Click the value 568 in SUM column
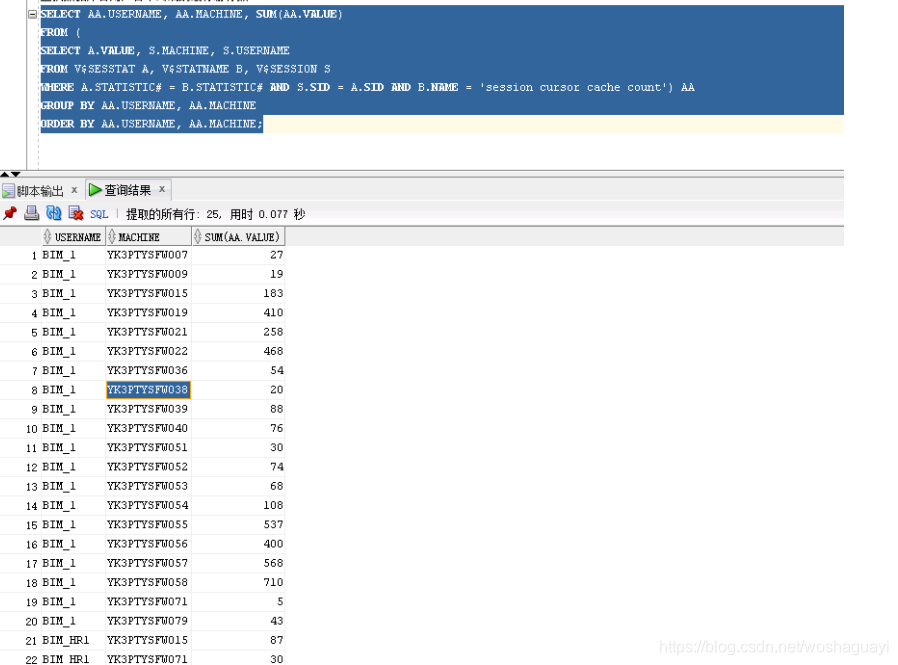The height and width of the screenshot is (665, 898). (273, 563)
